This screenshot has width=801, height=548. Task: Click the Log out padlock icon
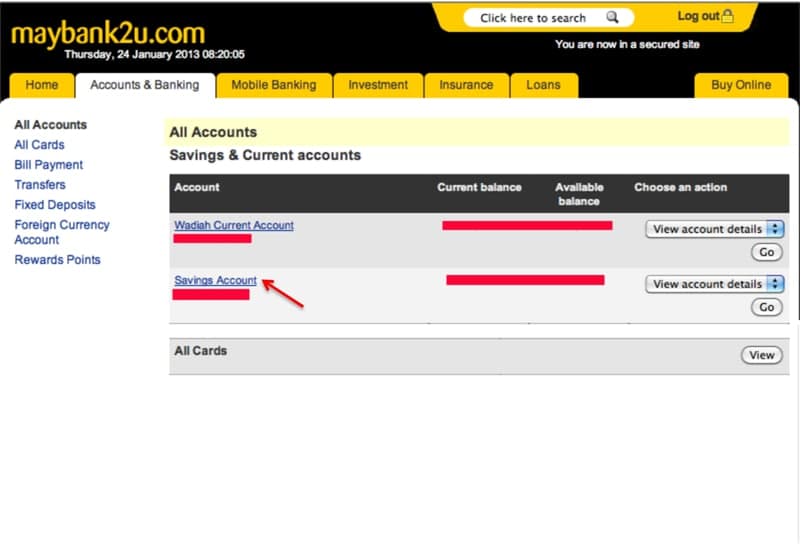pyautogui.click(x=727, y=16)
